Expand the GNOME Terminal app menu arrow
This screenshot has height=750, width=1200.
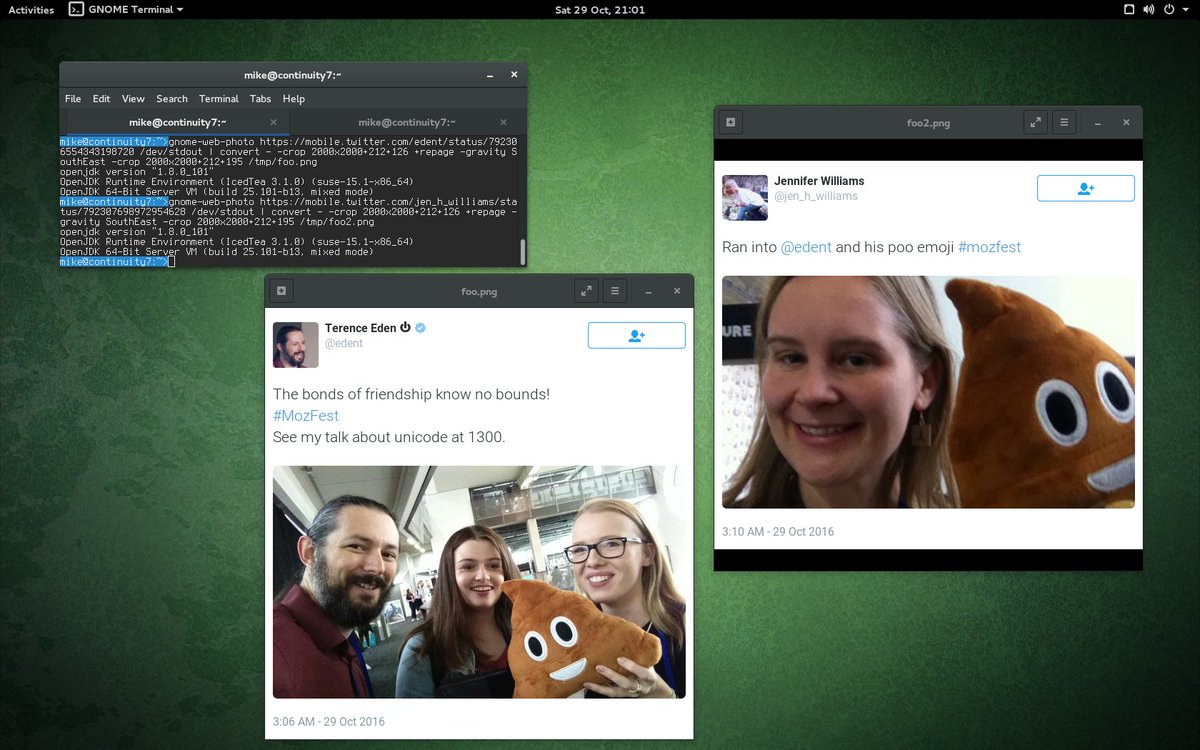pos(180,9)
